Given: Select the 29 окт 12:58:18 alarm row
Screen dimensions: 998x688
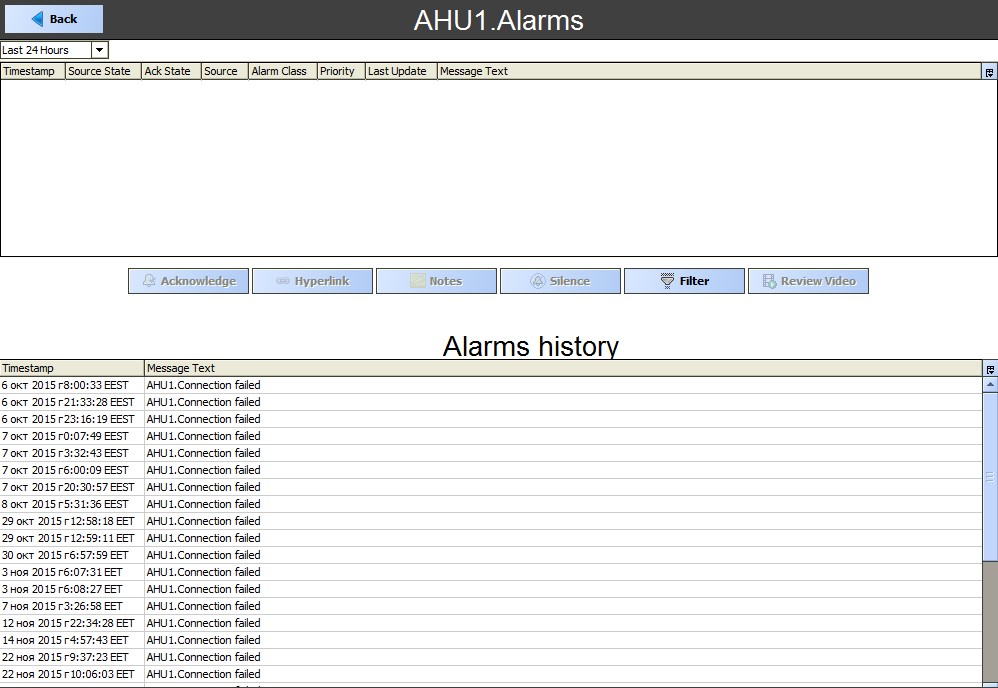Looking at the screenshot, I should pos(491,521).
